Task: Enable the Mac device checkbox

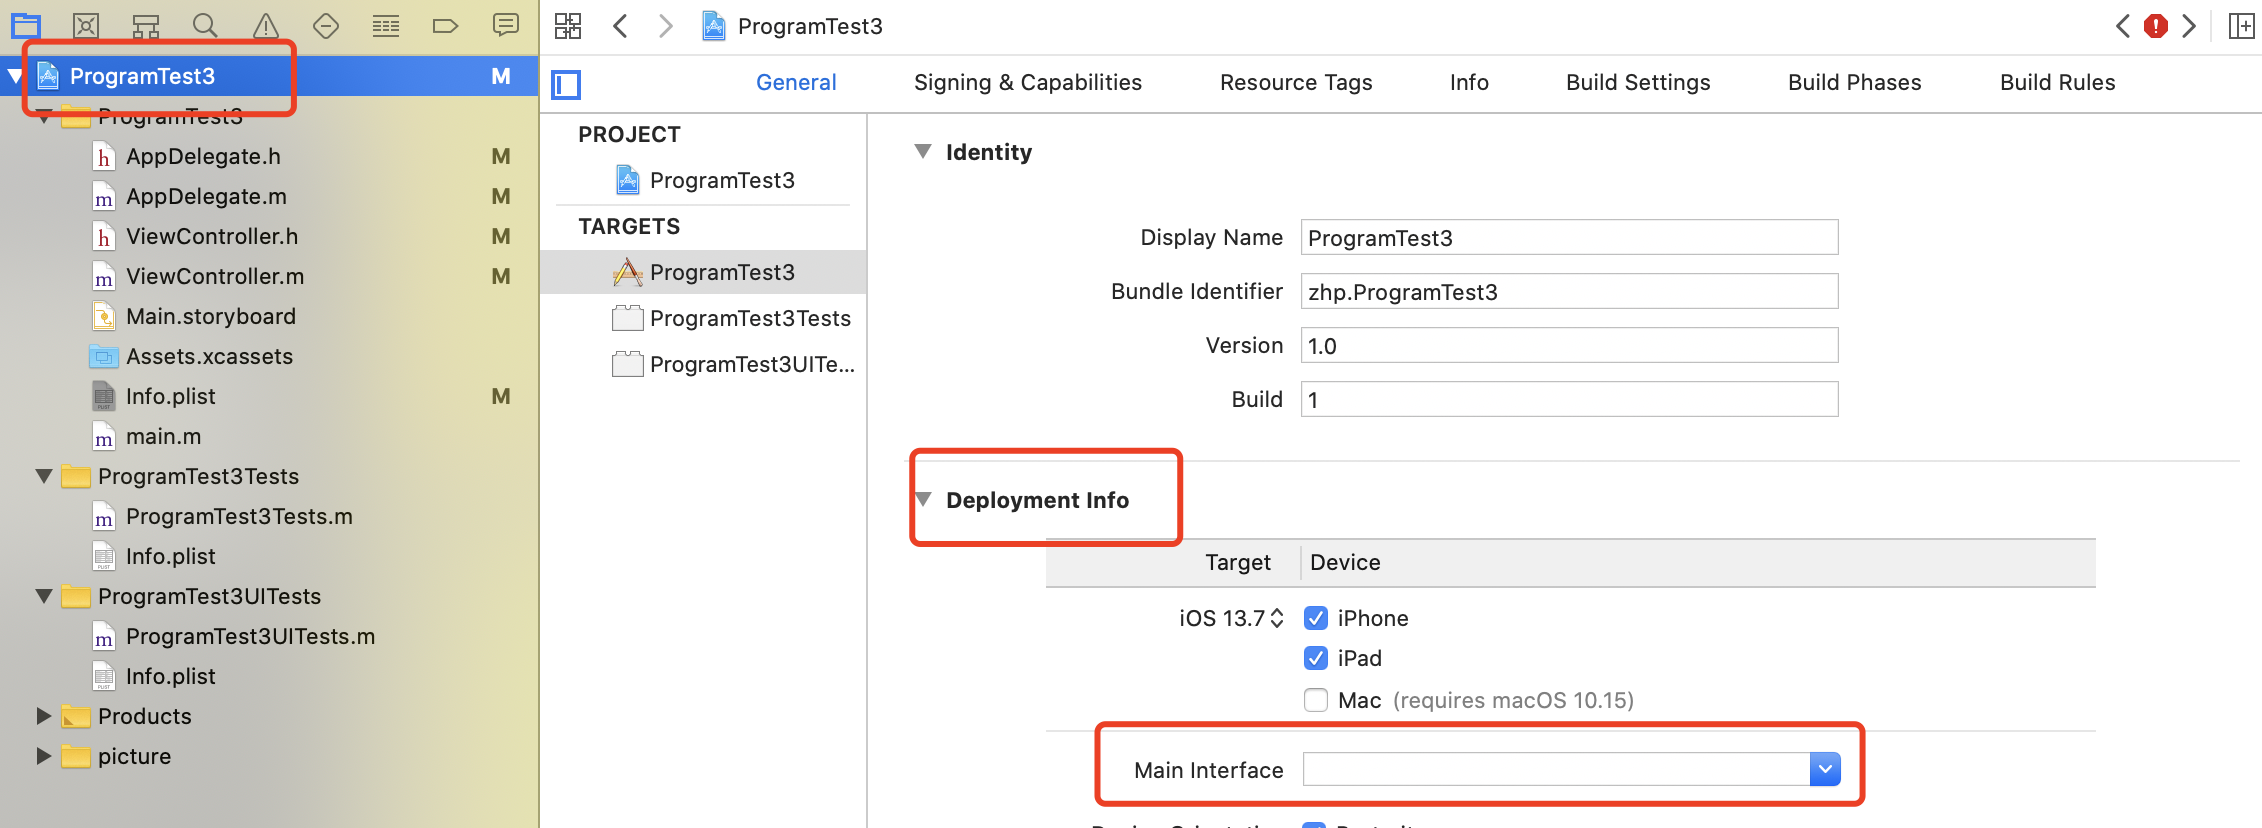Action: tap(1316, 700)
